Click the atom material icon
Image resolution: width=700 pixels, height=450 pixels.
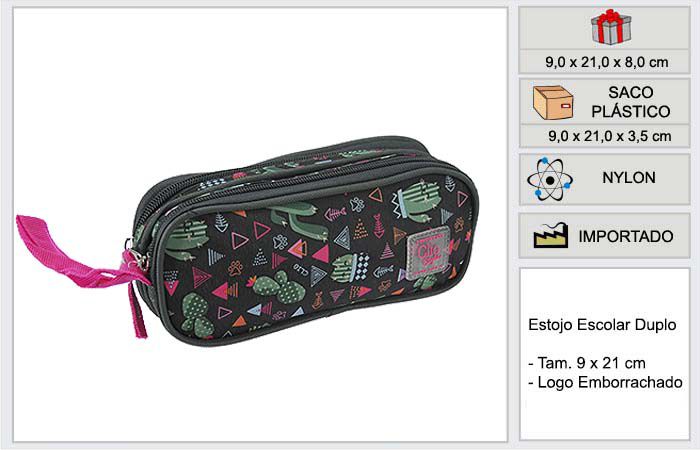click(550, 179)
